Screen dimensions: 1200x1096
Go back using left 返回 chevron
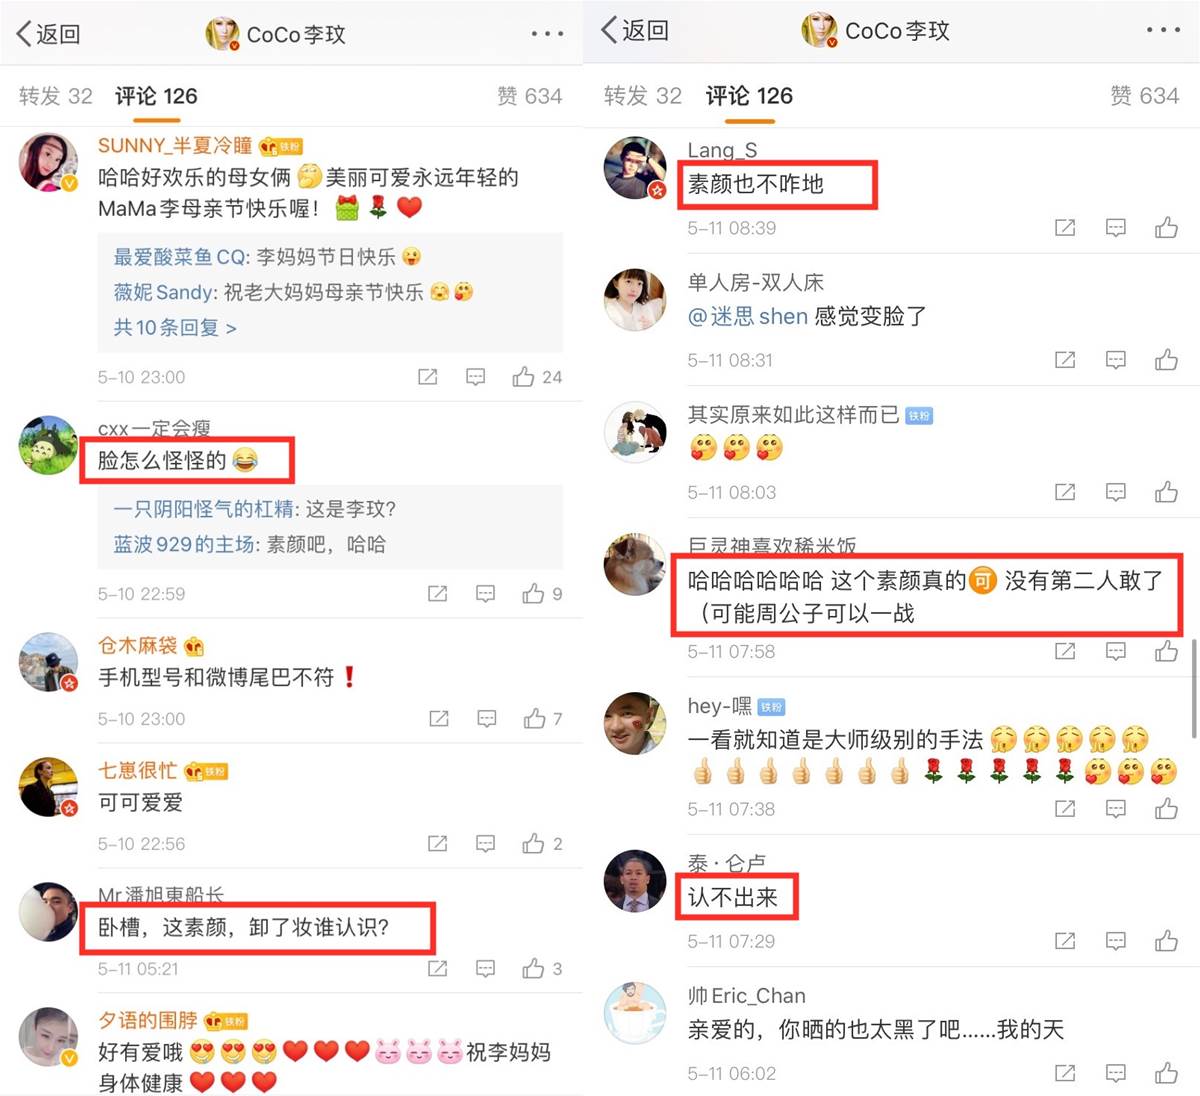(48, 34)
